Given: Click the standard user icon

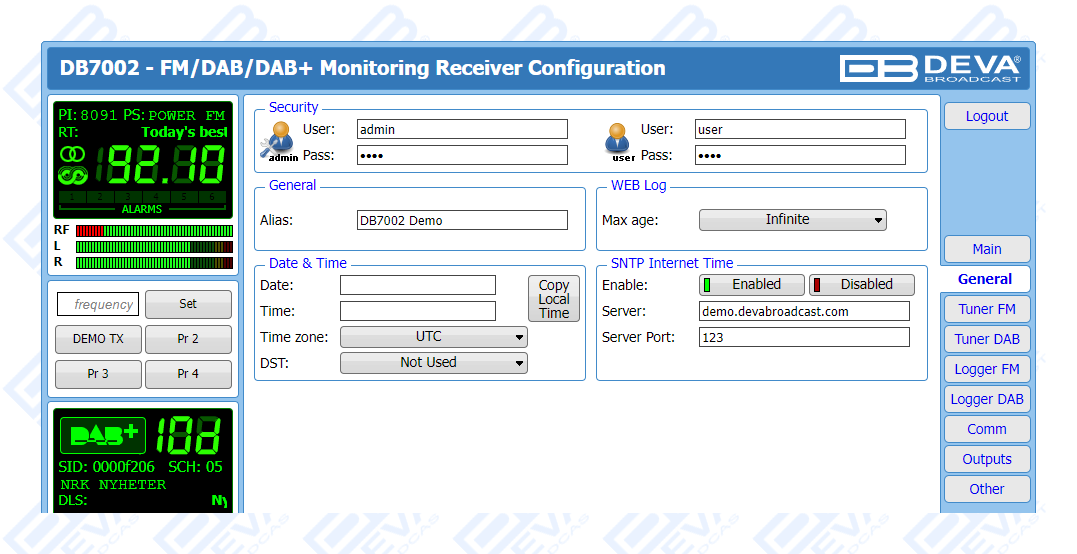Looking at the screenshot, I should pyautogui.click(x=620, y=140).
